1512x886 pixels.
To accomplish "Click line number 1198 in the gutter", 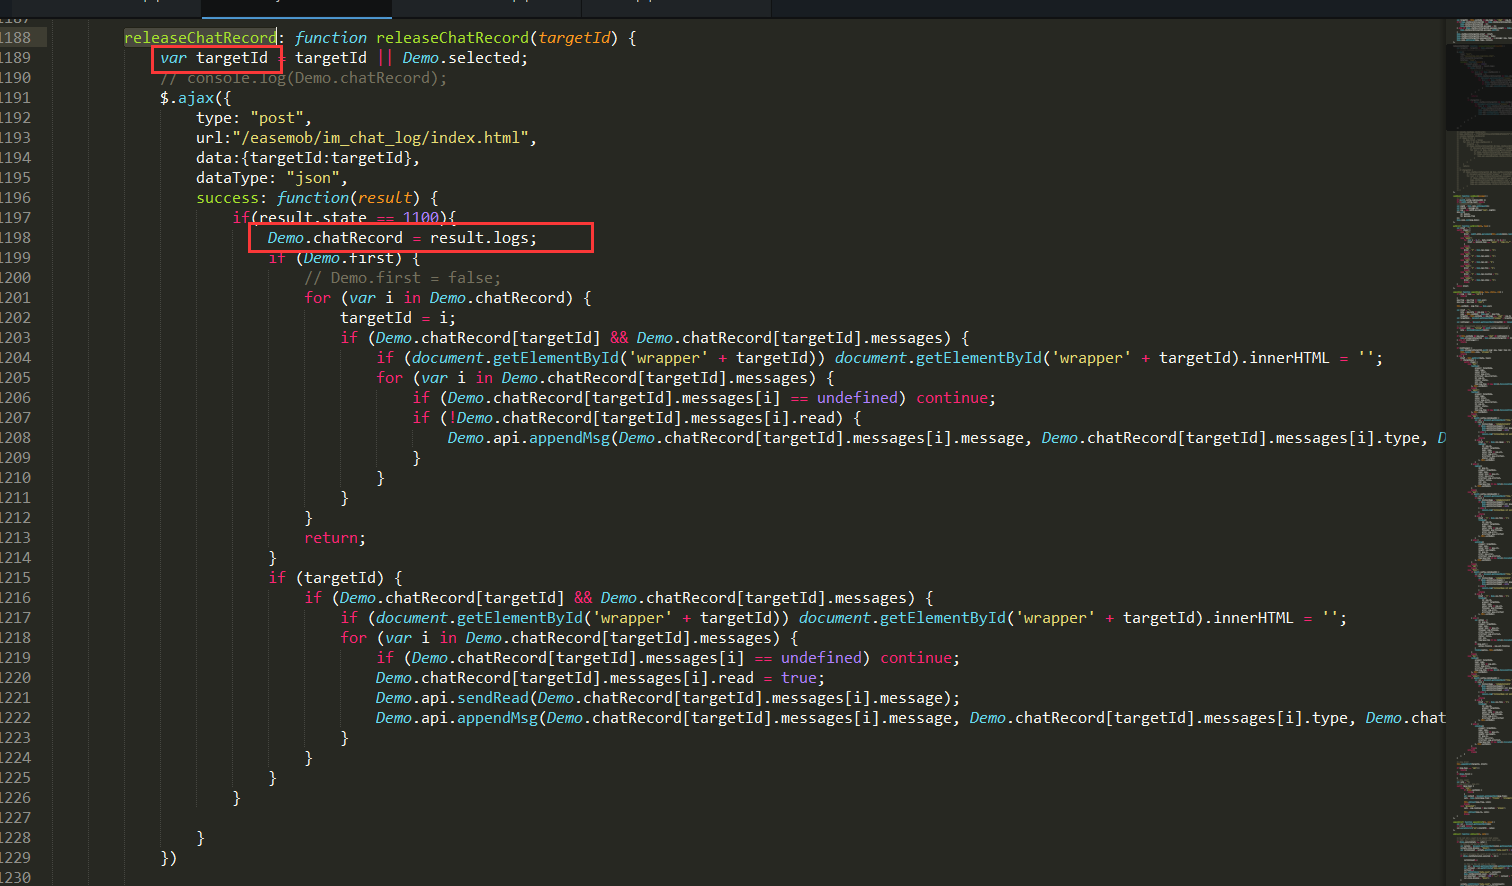I will pos(16,238).
